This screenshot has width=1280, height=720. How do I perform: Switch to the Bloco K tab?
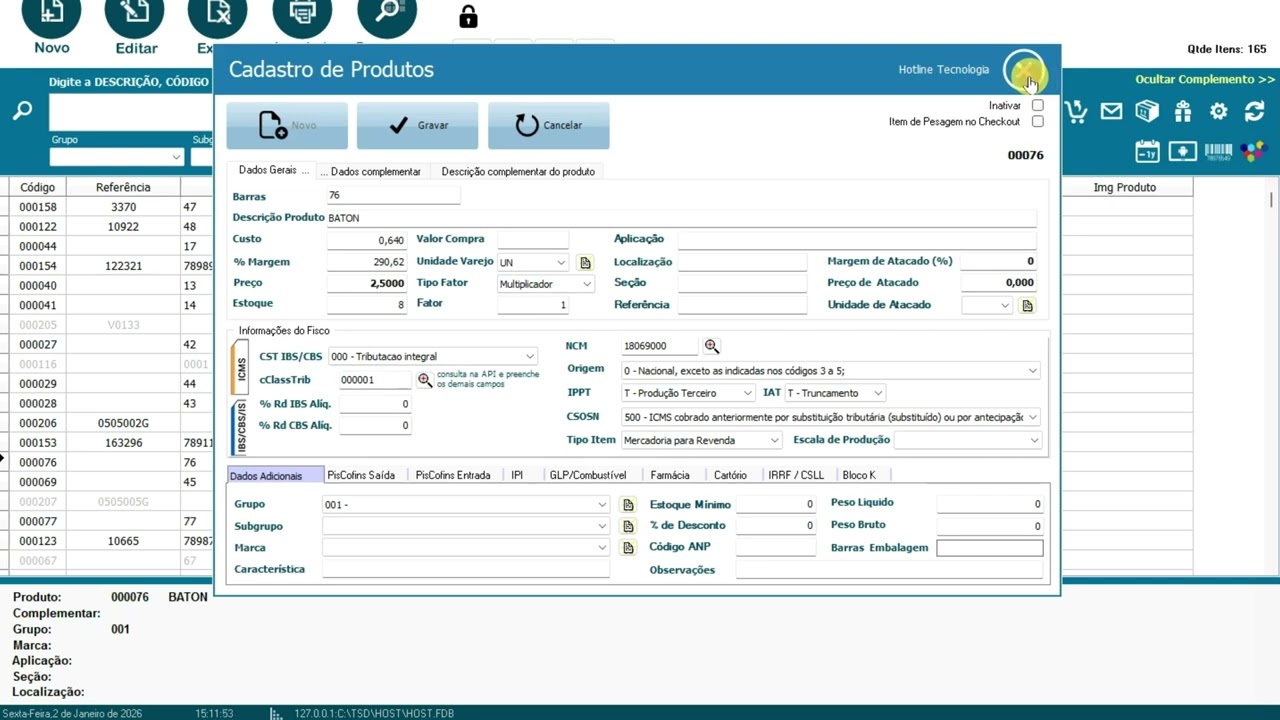pos(859,475)
